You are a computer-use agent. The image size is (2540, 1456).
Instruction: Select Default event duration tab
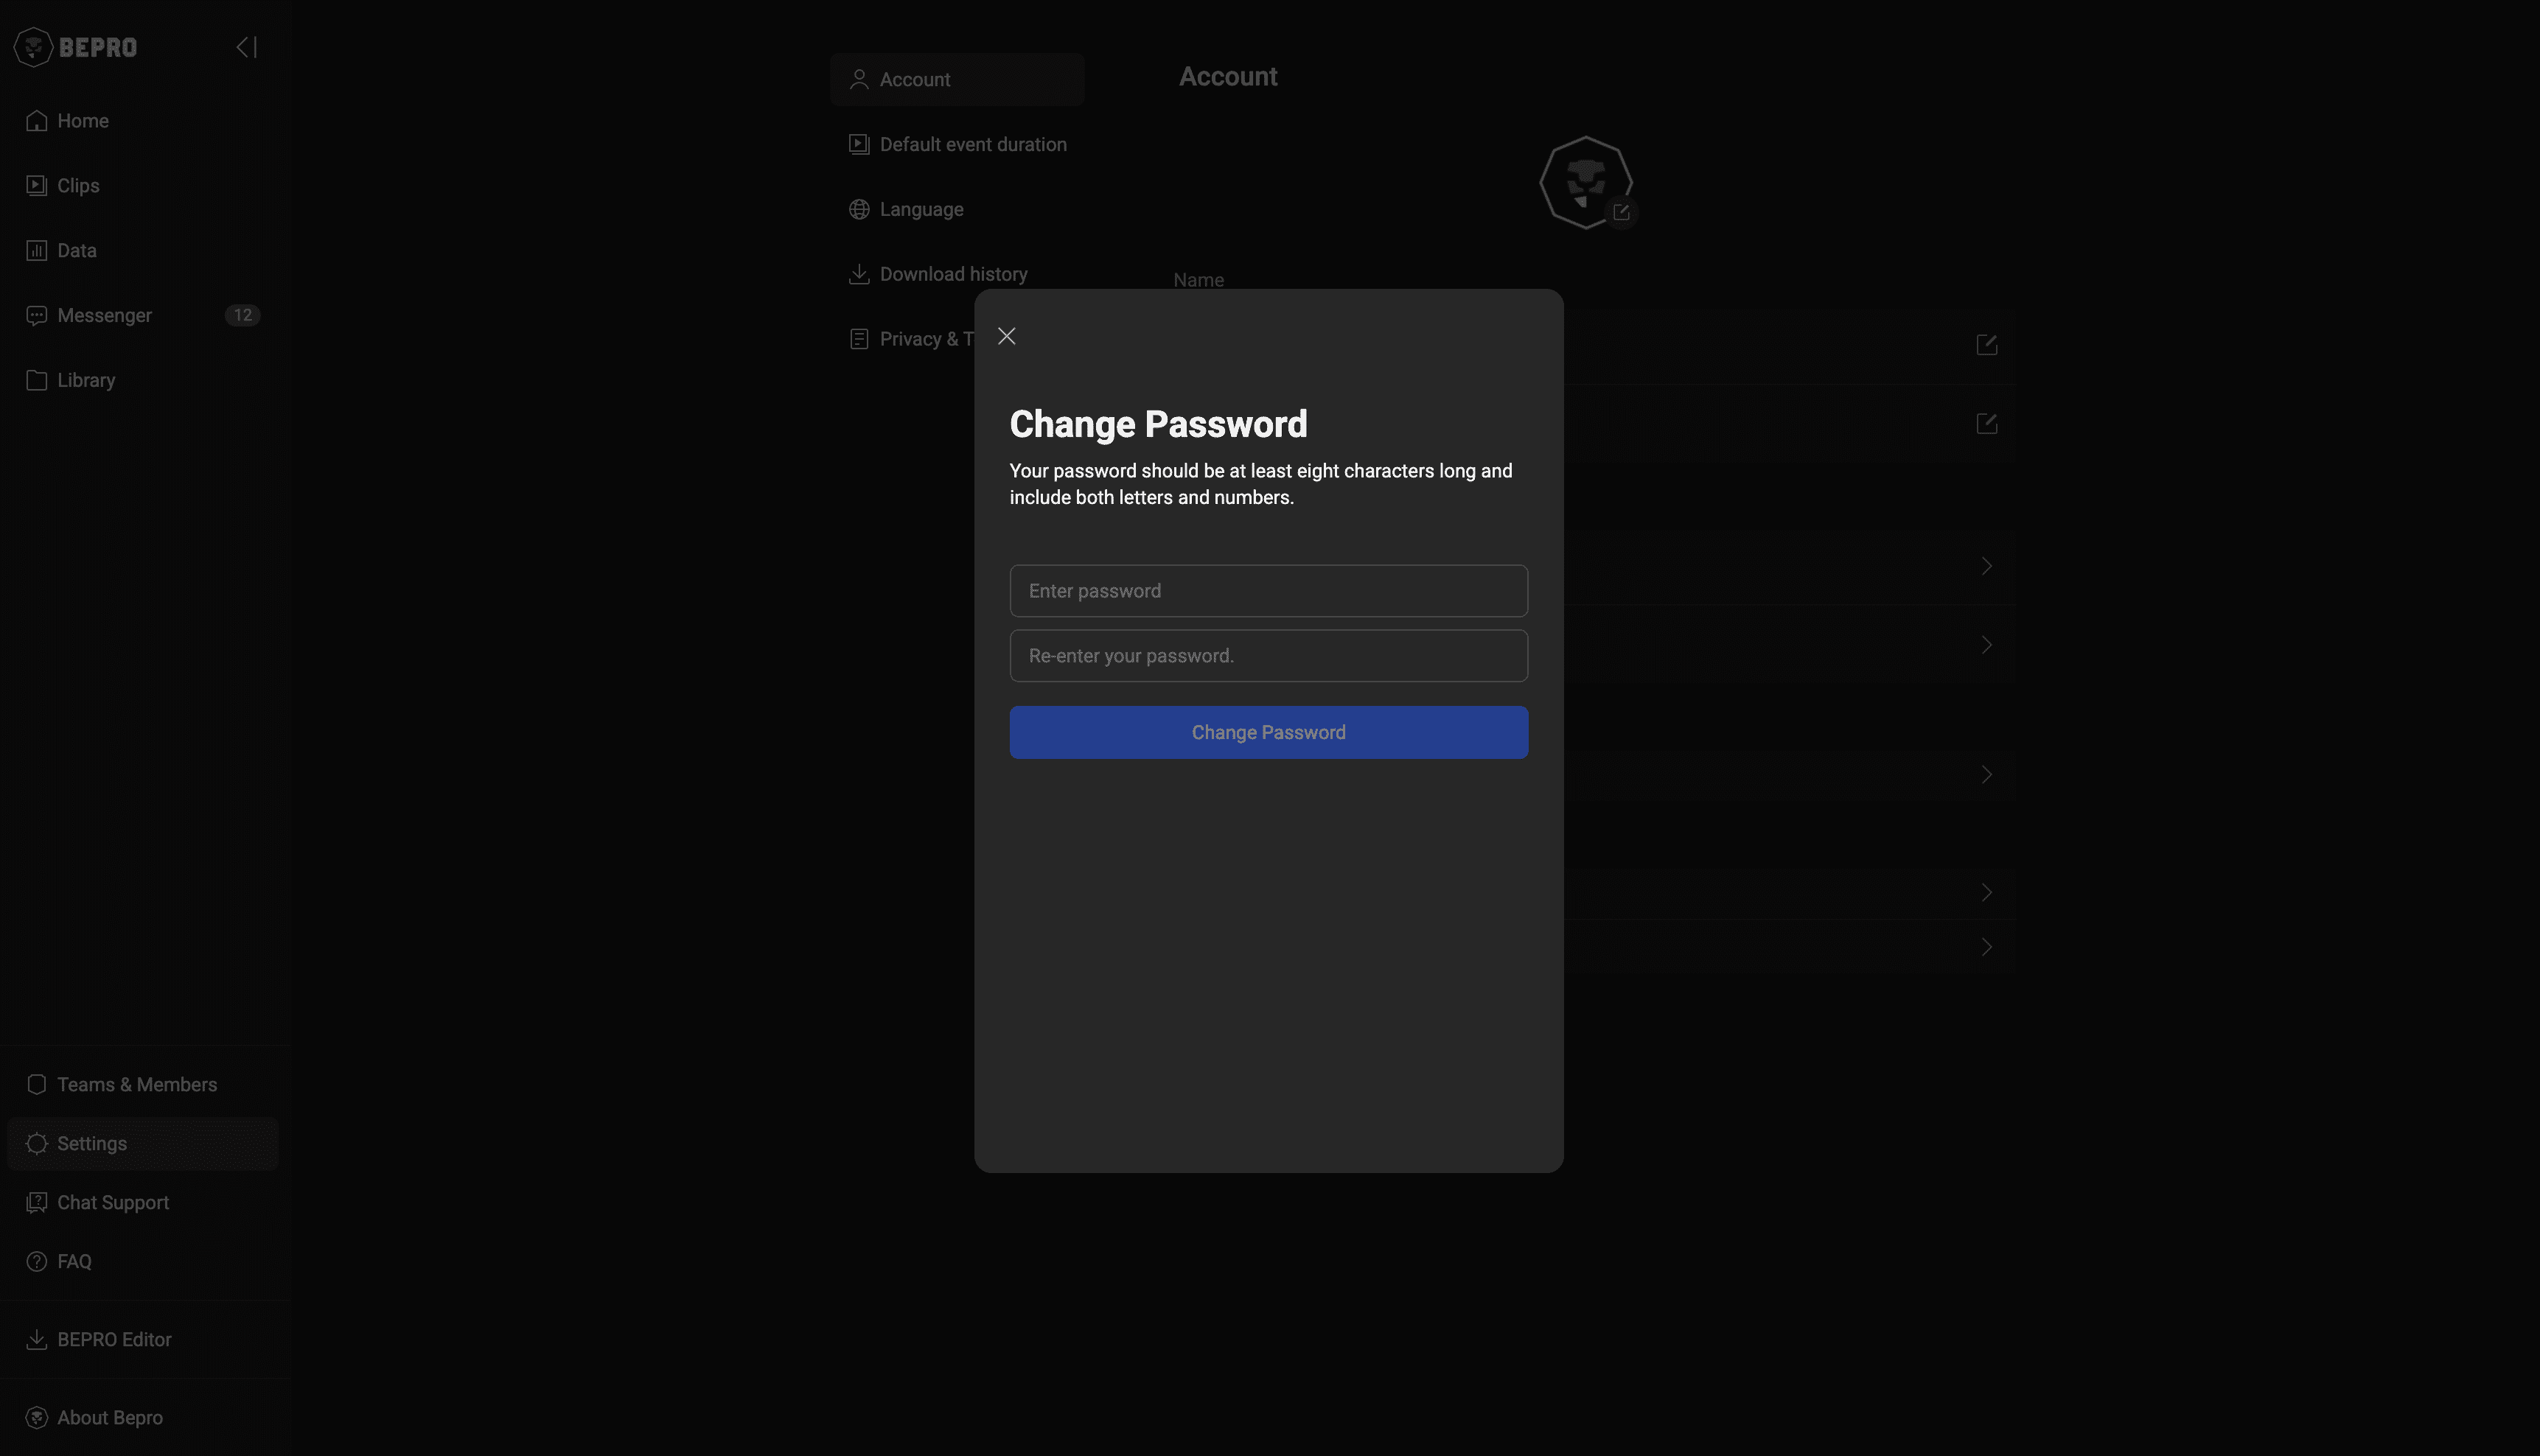pyautogui.click(x=972, y=145)
